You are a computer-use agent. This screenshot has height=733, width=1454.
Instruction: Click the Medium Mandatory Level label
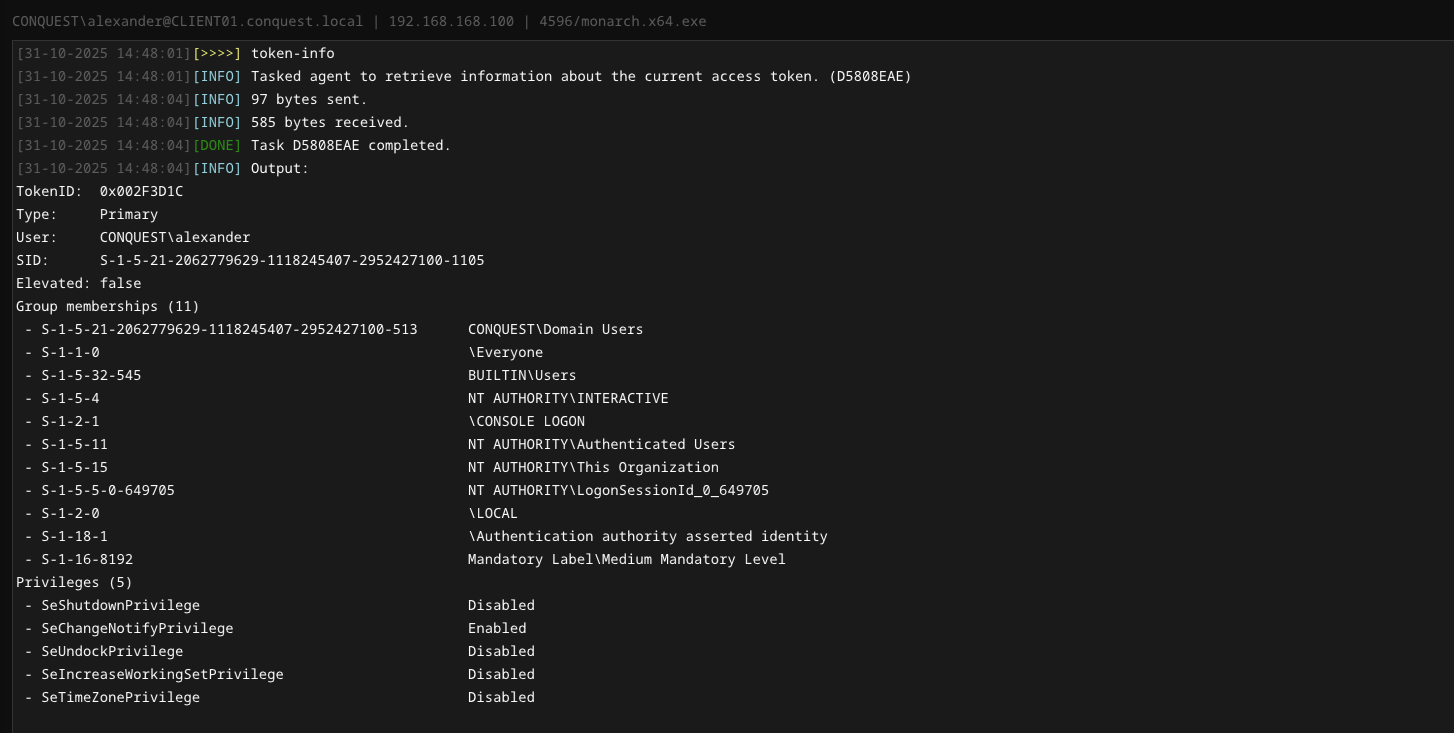pyautogui.click(x=626, y=559)
